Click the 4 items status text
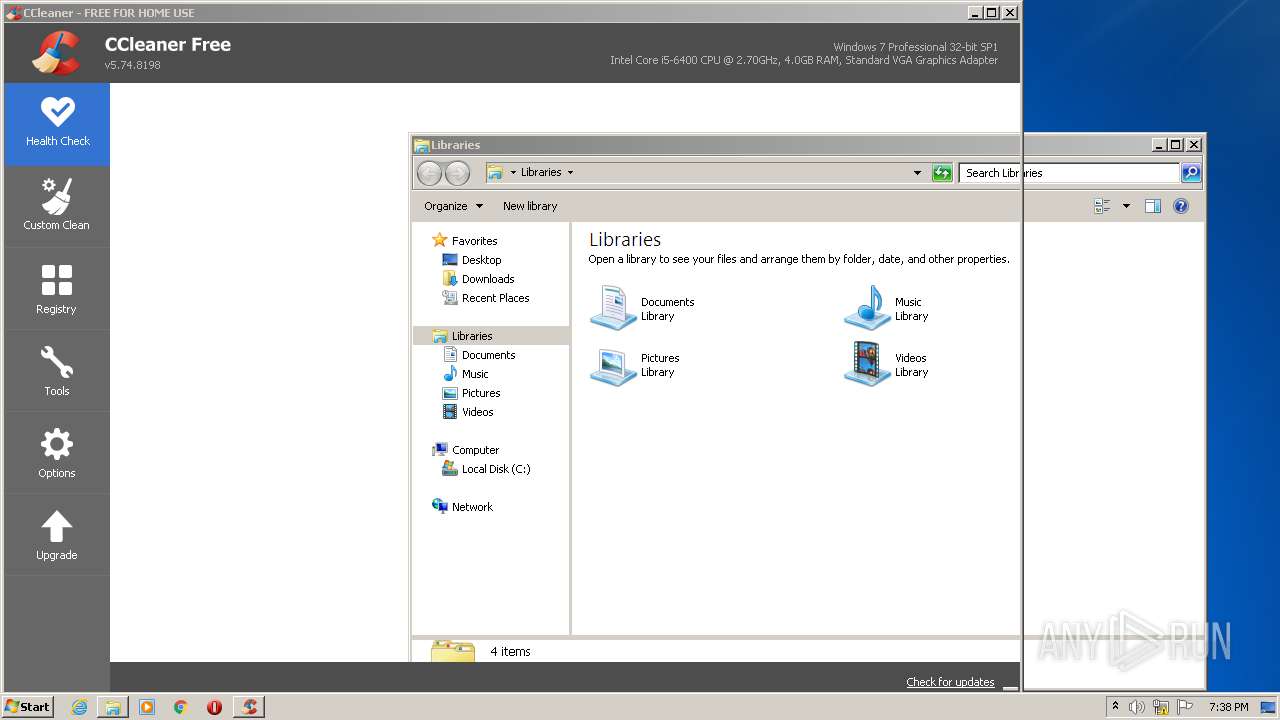 pos(510,652)
